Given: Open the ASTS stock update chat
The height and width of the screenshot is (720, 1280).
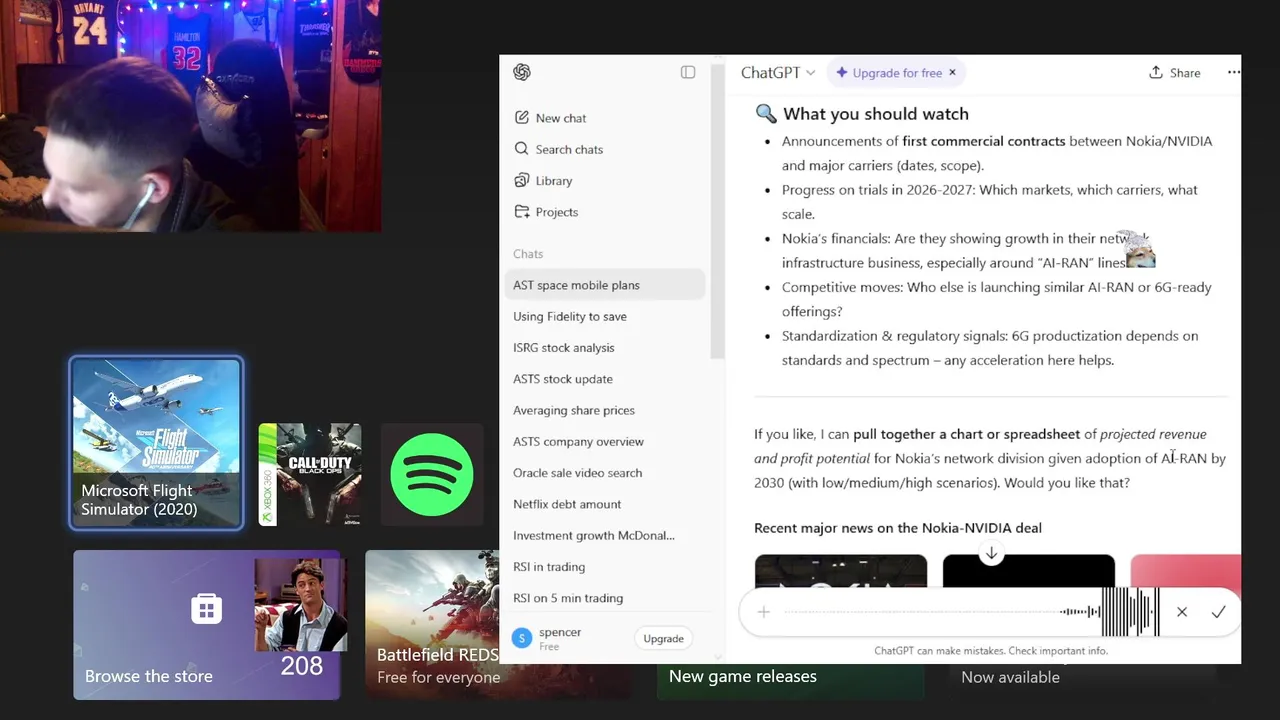Looking at the screenshot, I should [x=606, y=379].
